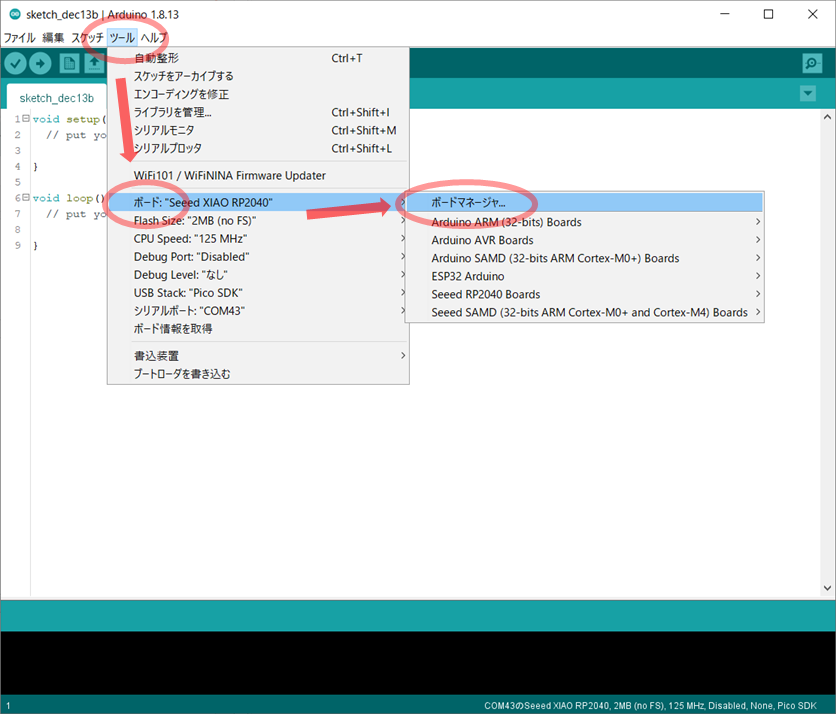Viewport: 836px width, 714px height.
Task: Click the Arduino logo in title bar
Action: point(15,14)
